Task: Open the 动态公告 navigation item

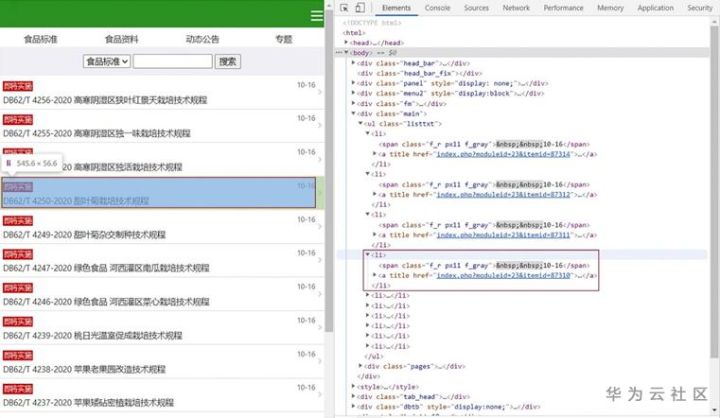Action: (202, 40)
